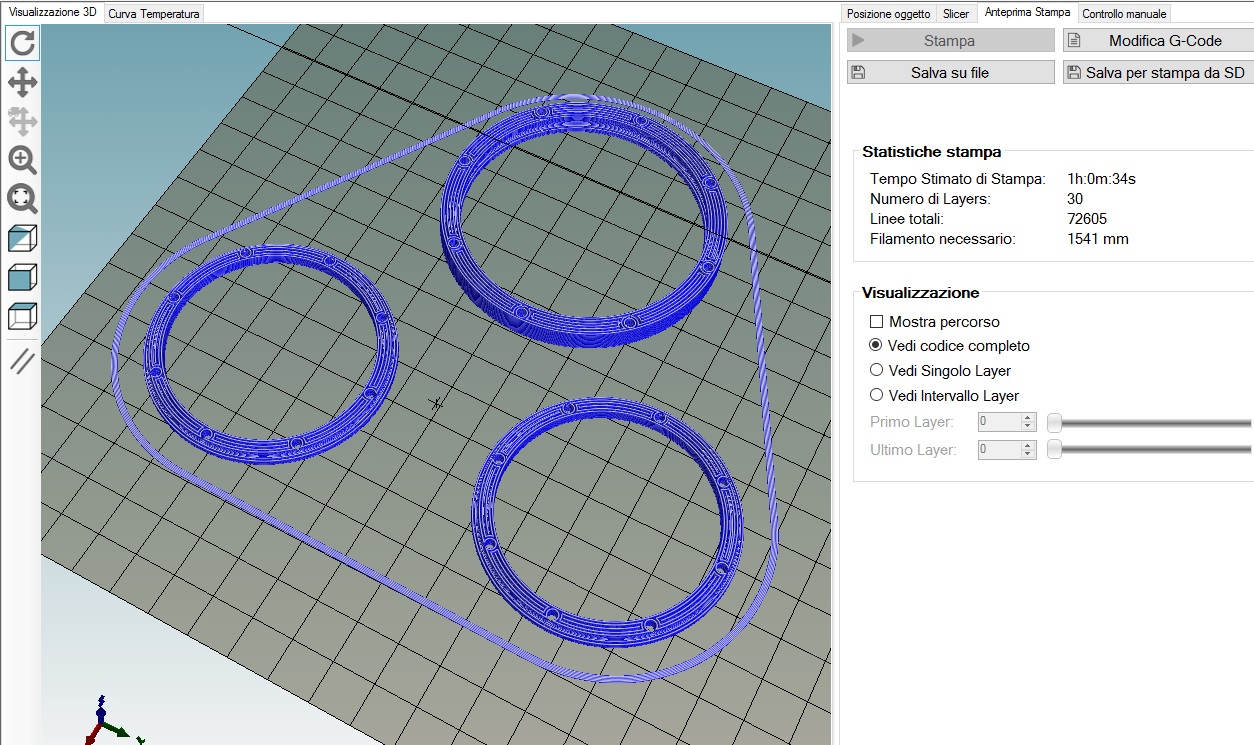Activate the Zoom magnifier tool
Viewport: 1254px width, 745px height.
click(22, 160)
